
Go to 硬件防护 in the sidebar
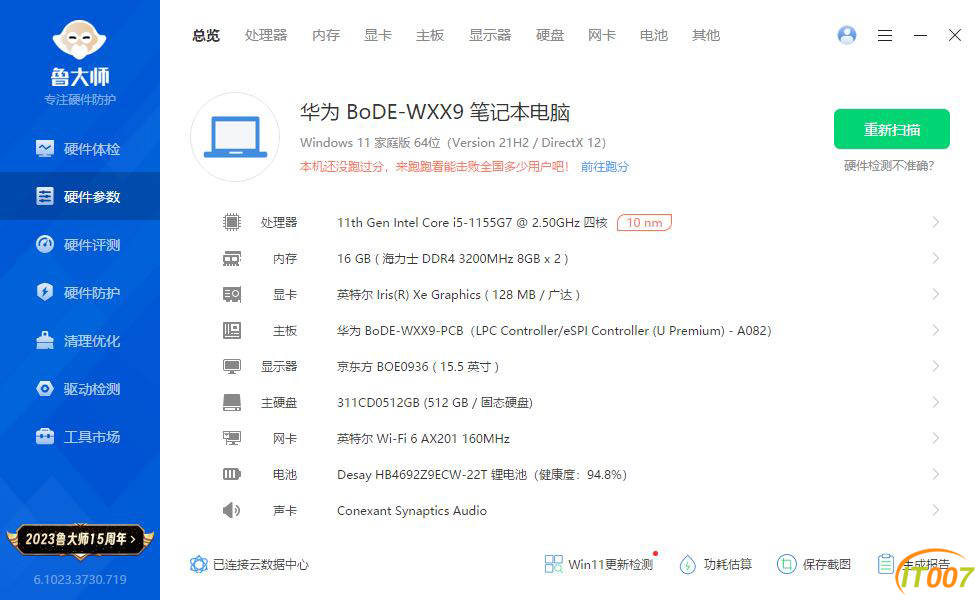click(80, 292)
